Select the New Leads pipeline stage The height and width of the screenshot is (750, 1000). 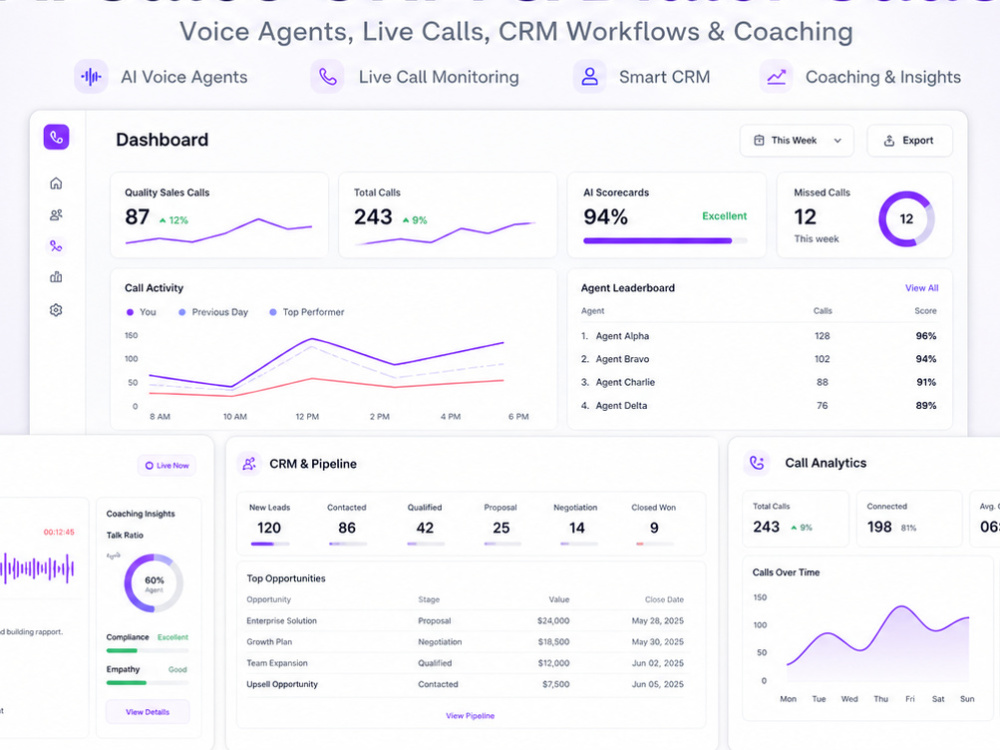coord(269,524)
